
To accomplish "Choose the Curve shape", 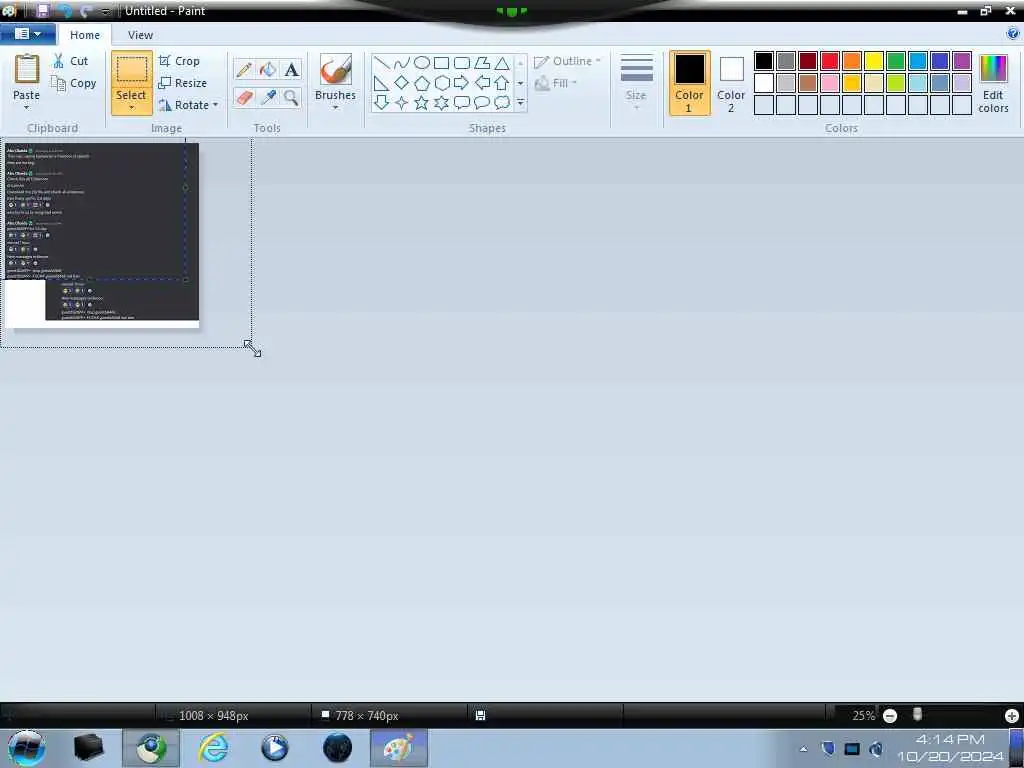I will coord(402,63).
